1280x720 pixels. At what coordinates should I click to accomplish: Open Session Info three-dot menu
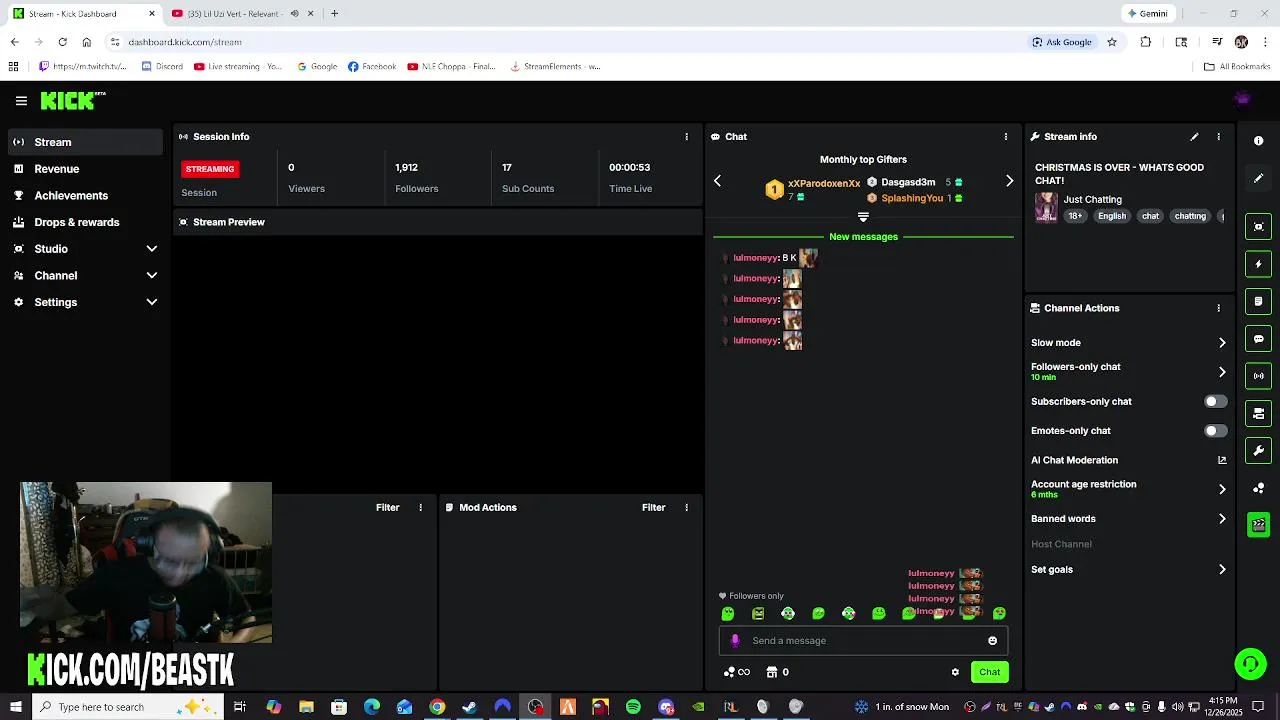pyautogui.click(x=686, y=137)
